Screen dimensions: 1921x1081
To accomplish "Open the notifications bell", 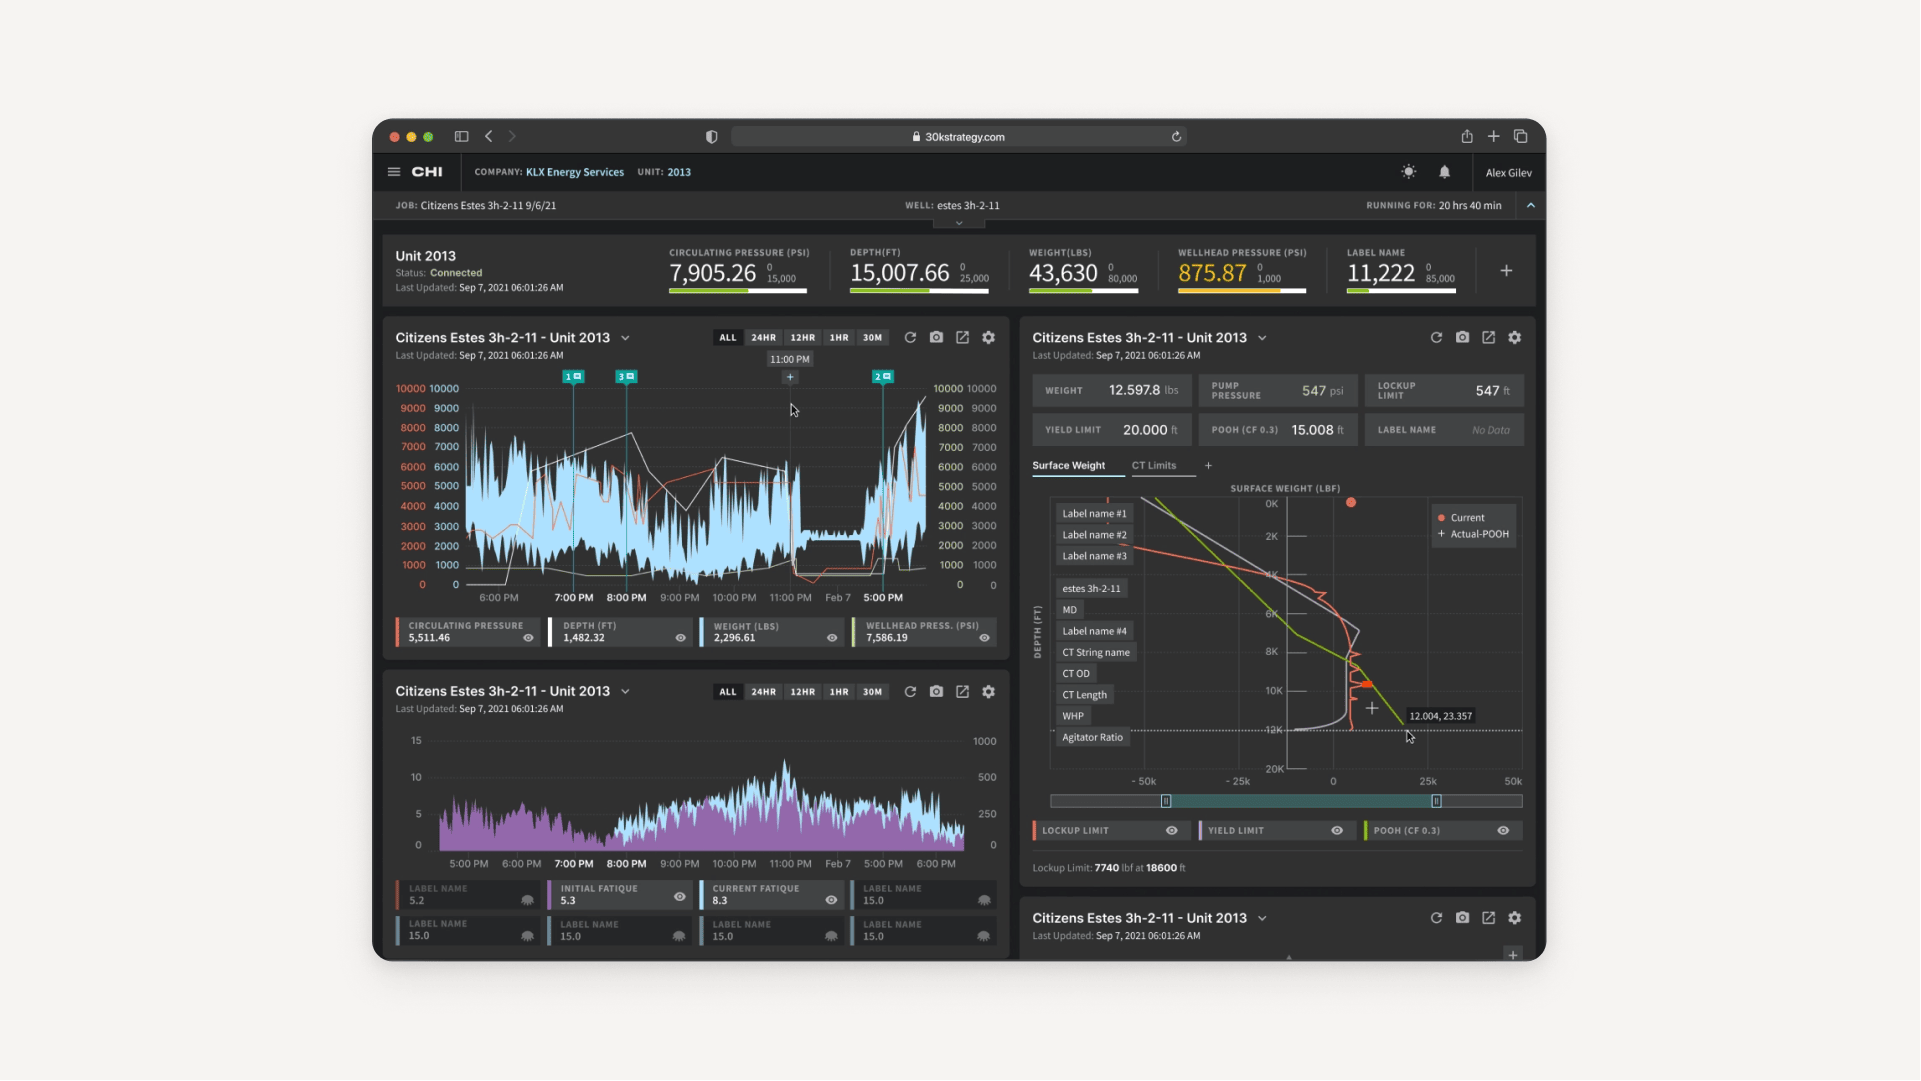I will pos(1444,172).
